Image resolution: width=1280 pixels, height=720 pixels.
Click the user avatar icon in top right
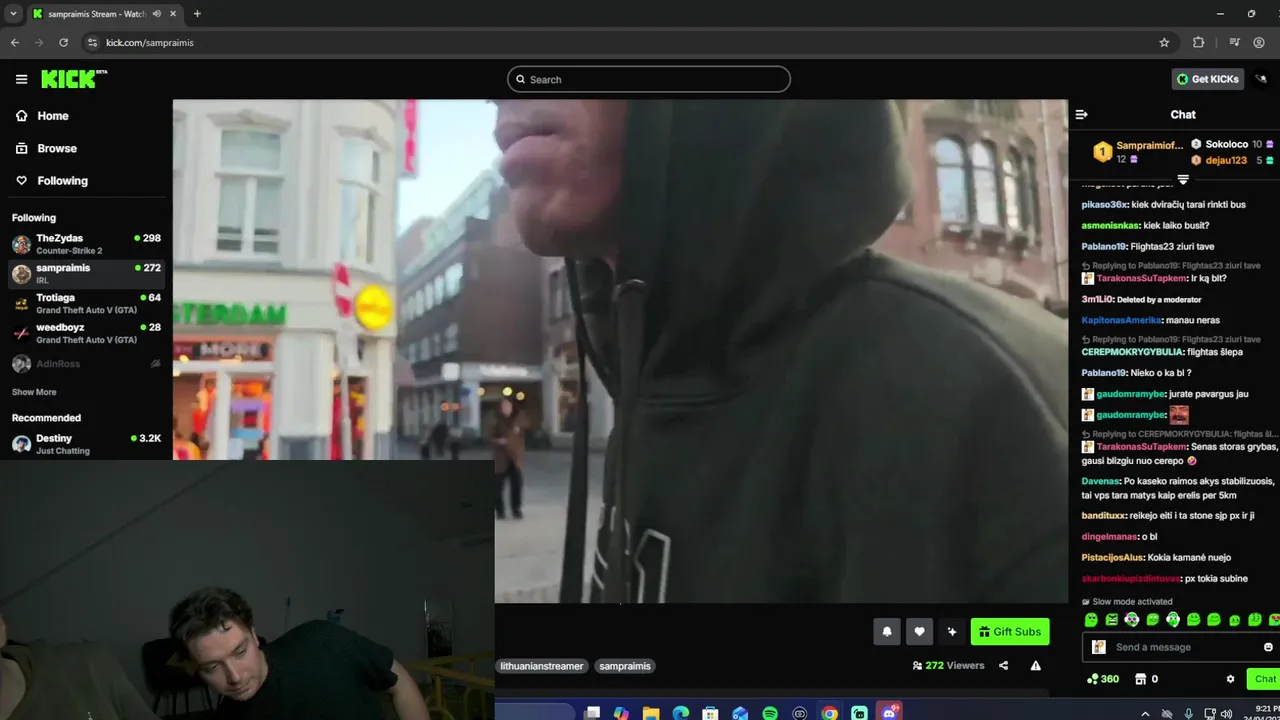coord(1262,79)
